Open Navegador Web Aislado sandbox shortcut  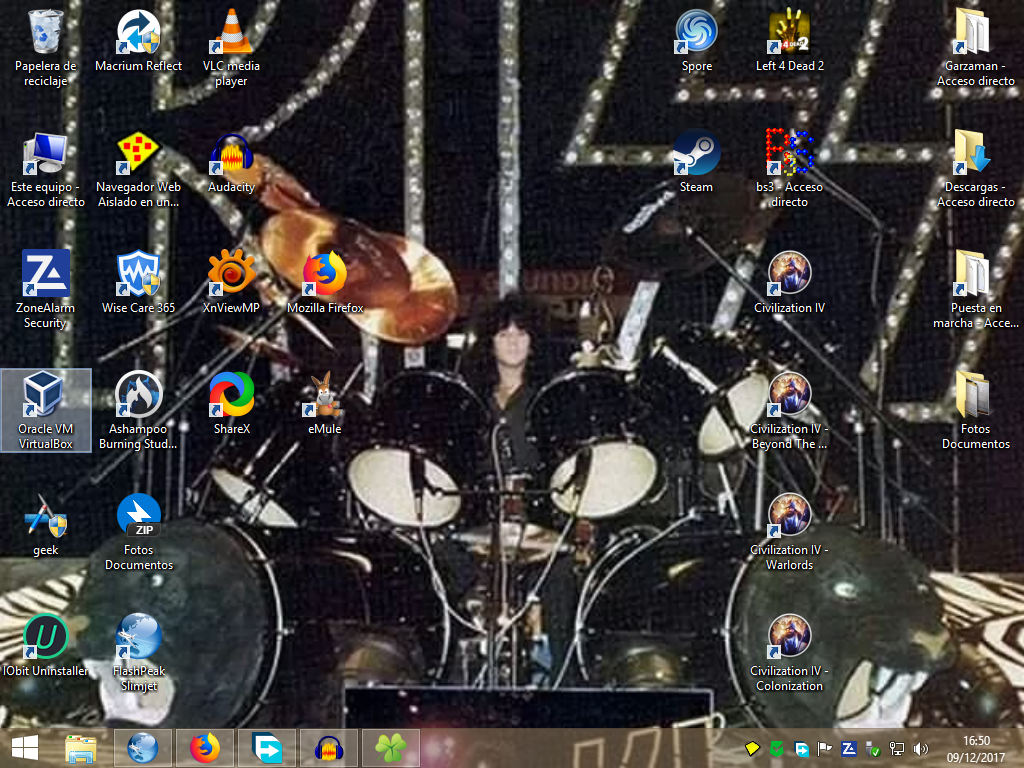point(138,168)
